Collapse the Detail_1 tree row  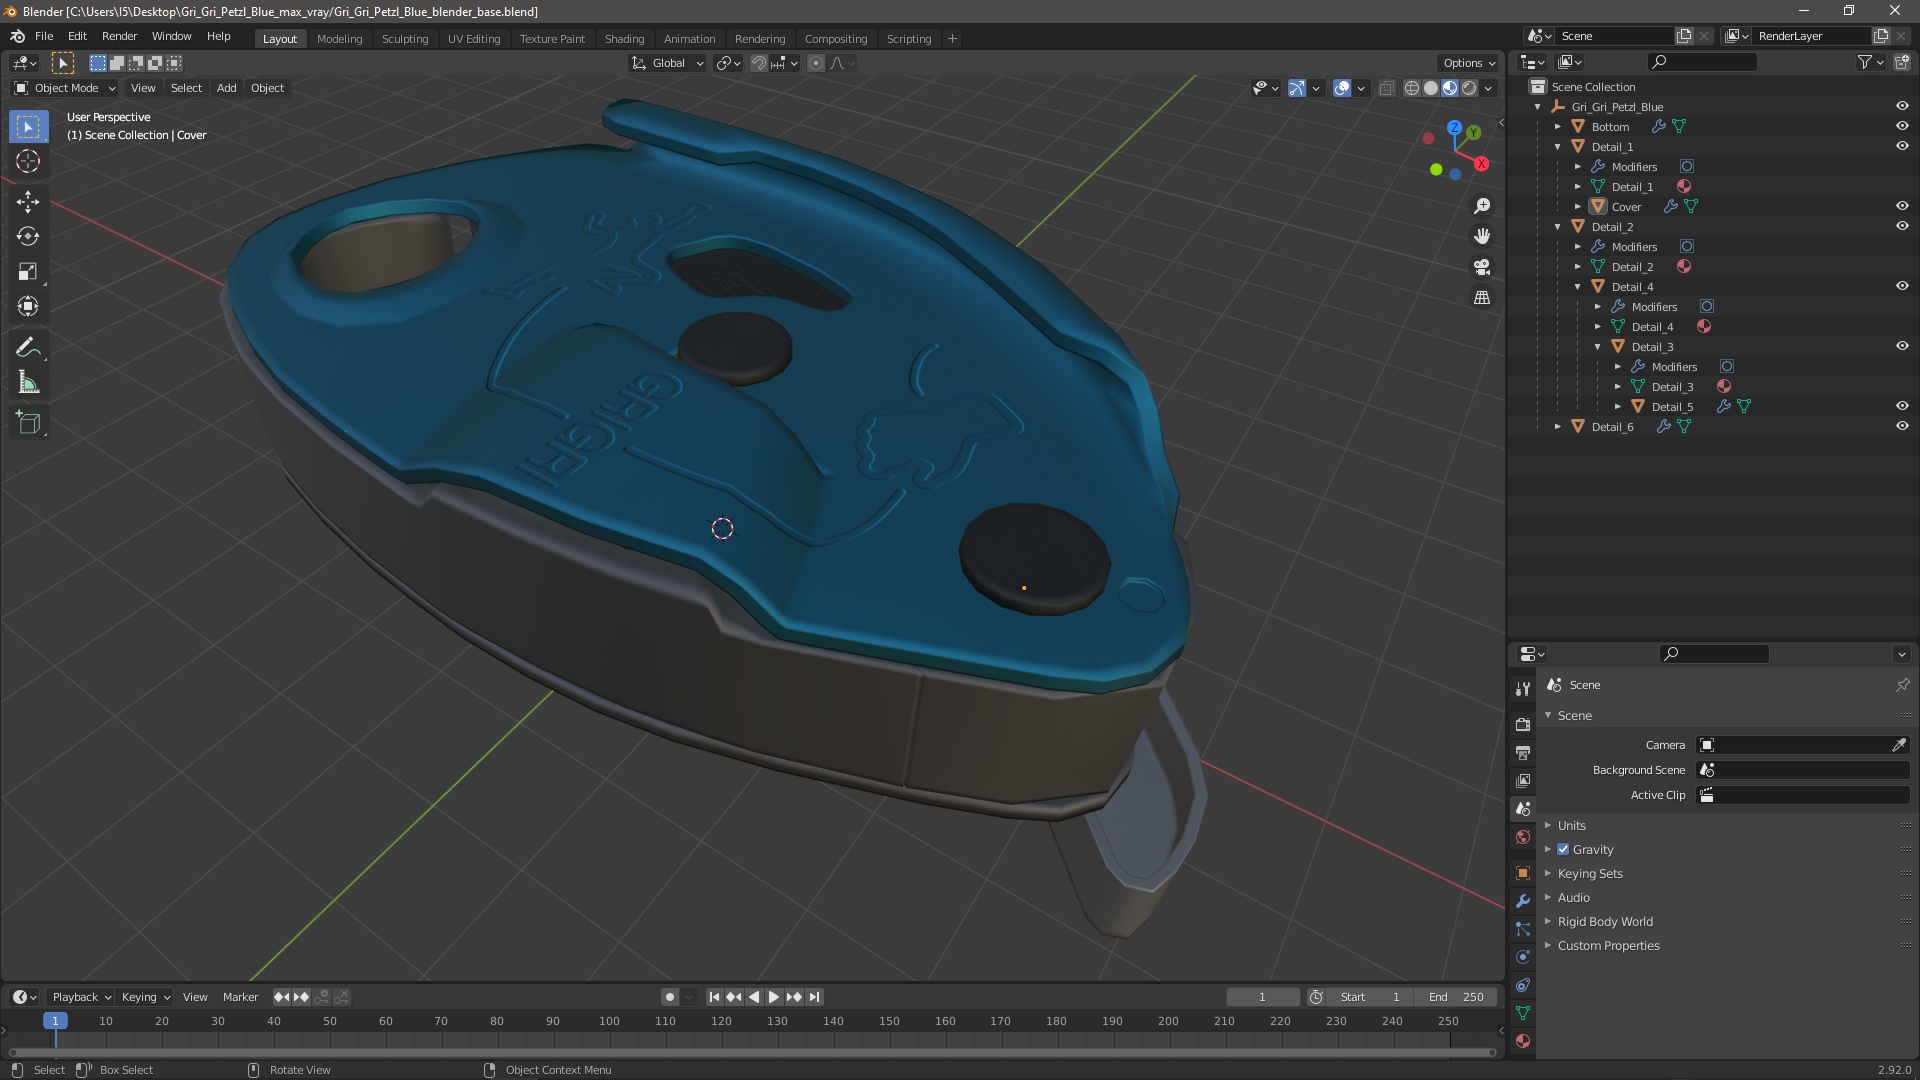coord(1558,147)
